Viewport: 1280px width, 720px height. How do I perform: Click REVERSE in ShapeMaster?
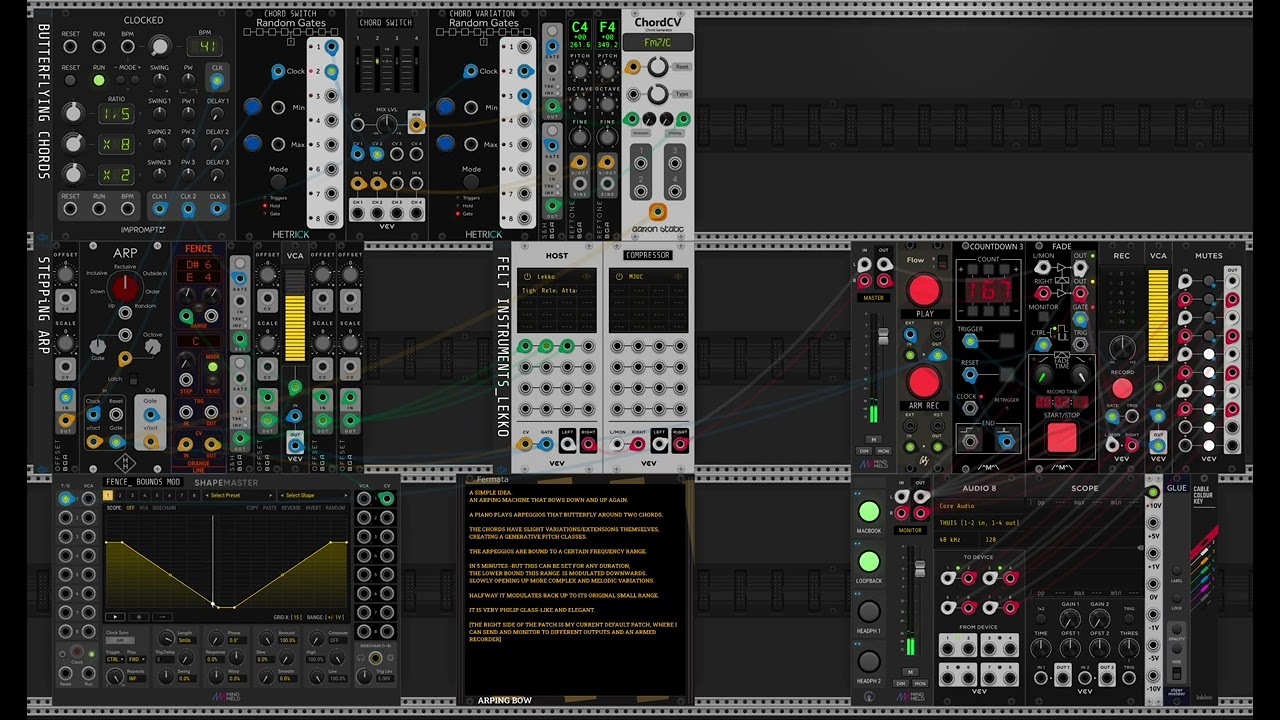pyautogui.click(x=291, y=508)
